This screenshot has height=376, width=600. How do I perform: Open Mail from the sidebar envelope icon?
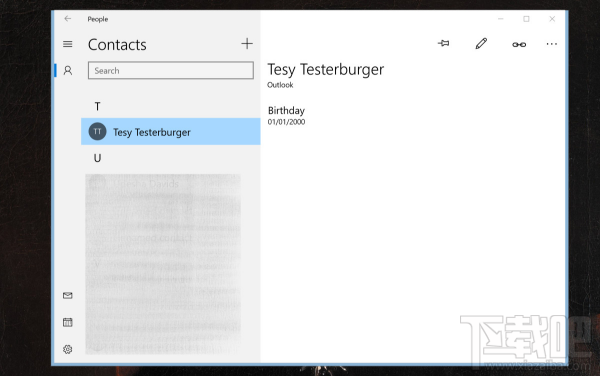click(68, 295)
